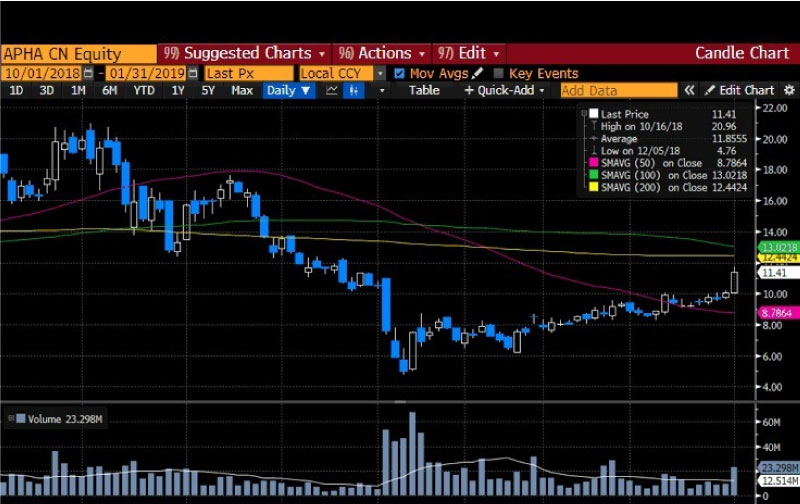Switch to Table view

click(x=424, y=90)
